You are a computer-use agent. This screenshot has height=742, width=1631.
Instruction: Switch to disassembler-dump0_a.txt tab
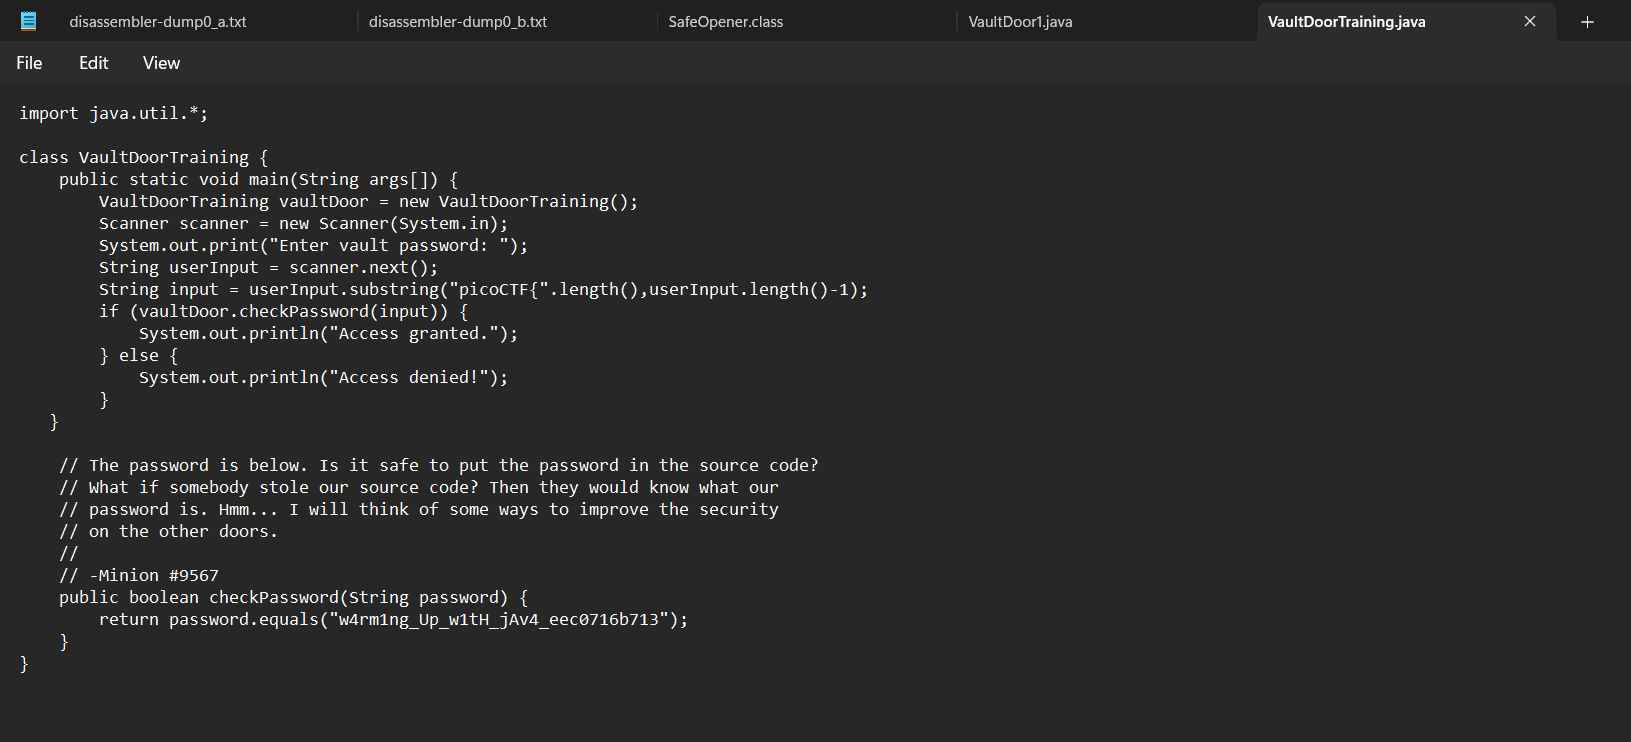(158, 22)
